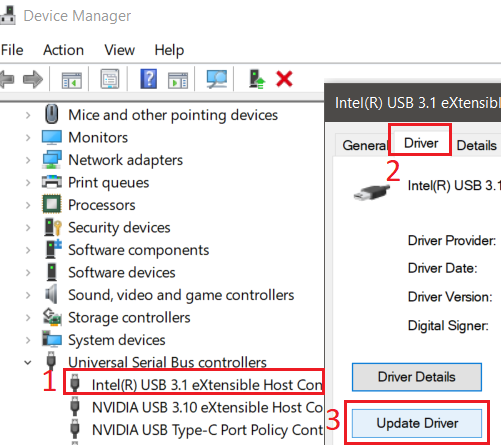Expand Mice and other pointing devices

pos(28,115)
